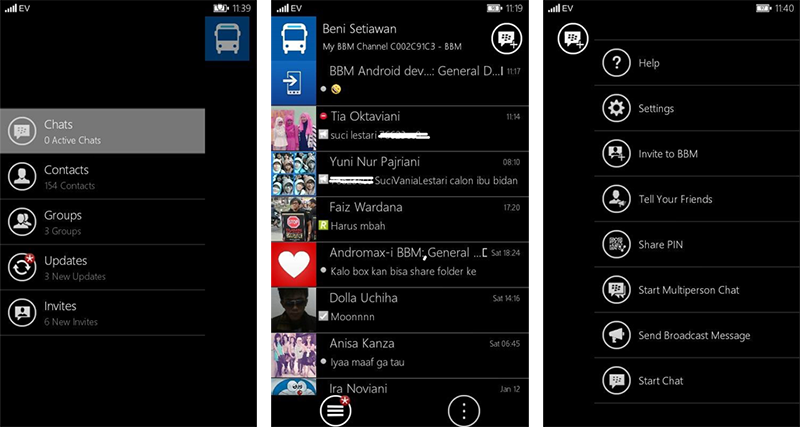The image size is (800, 427).
Task: Tap the Help question mark icon
Action: [616, 63]
